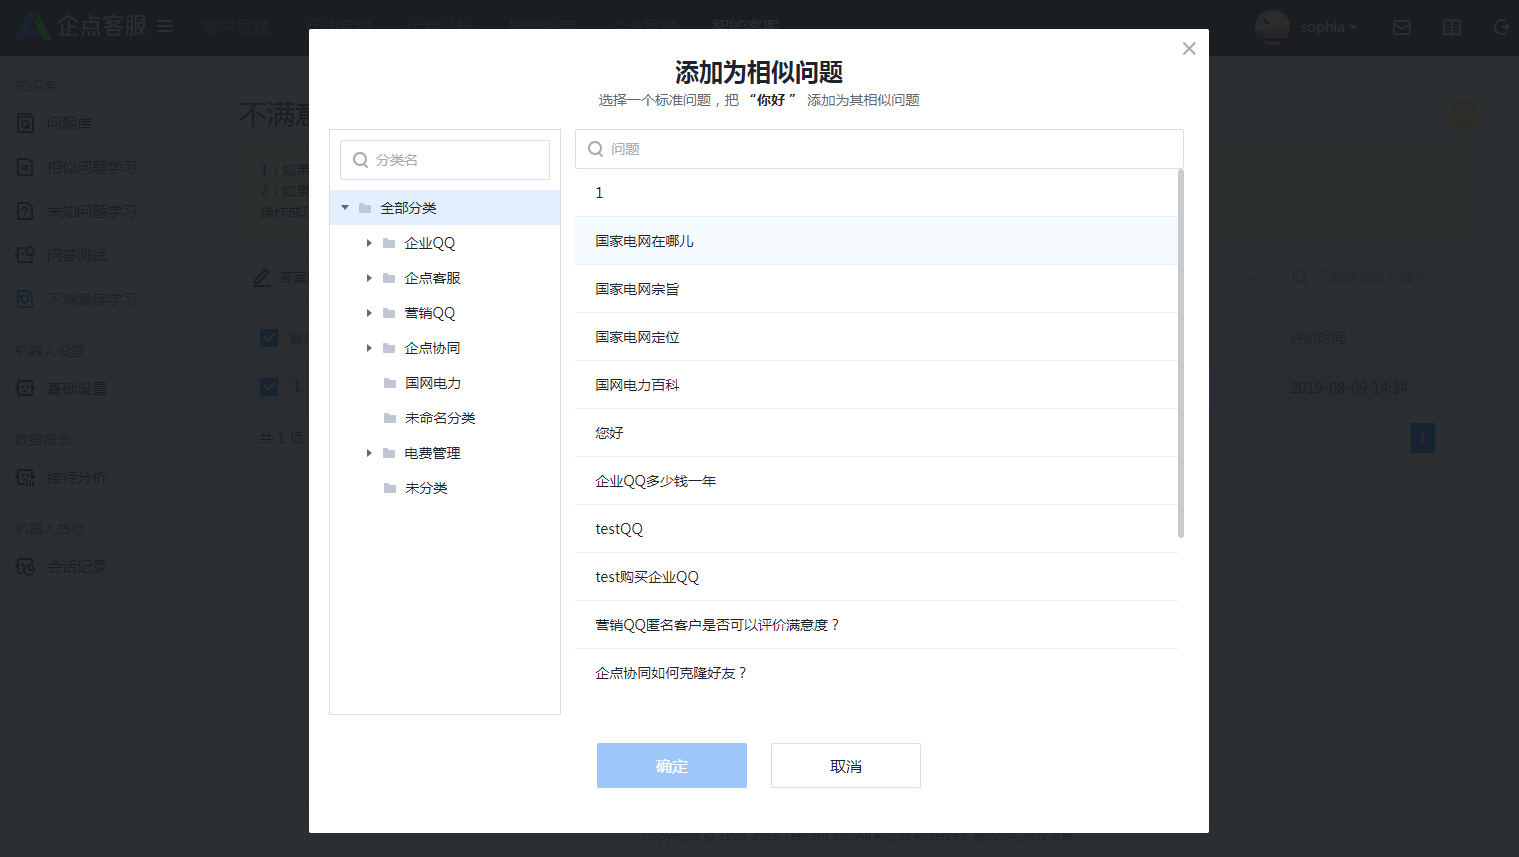Click the 接待分析 sidebar icon
The height and width of the screenshot is (857, 1519).
26,478
